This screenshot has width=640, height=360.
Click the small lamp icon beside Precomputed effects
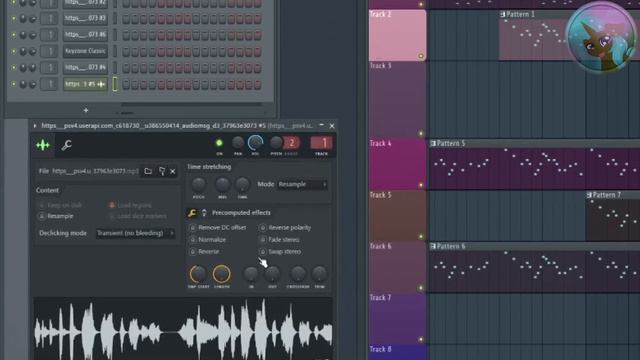(204, 213)
